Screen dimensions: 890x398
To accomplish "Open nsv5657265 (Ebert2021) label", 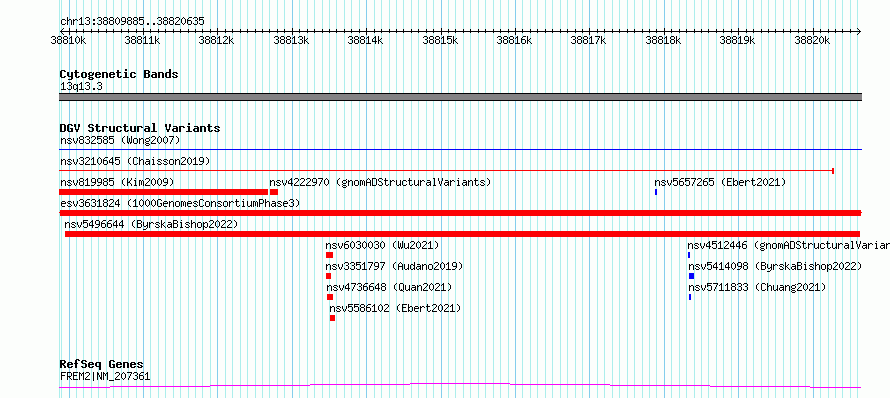I will tap(720, 182).
